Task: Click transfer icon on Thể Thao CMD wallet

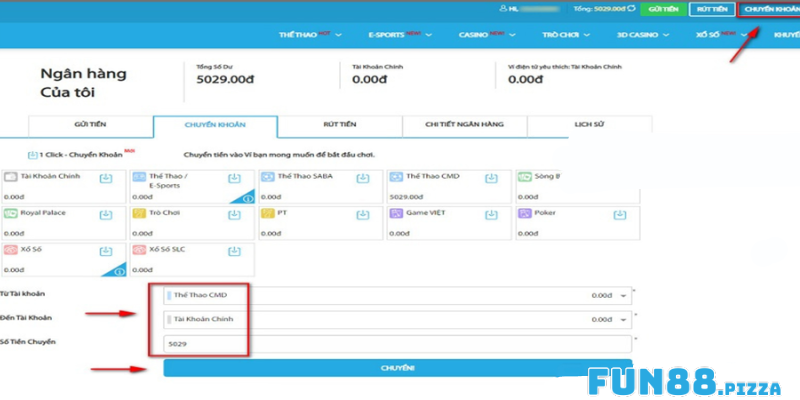Action: click(491, 178)
